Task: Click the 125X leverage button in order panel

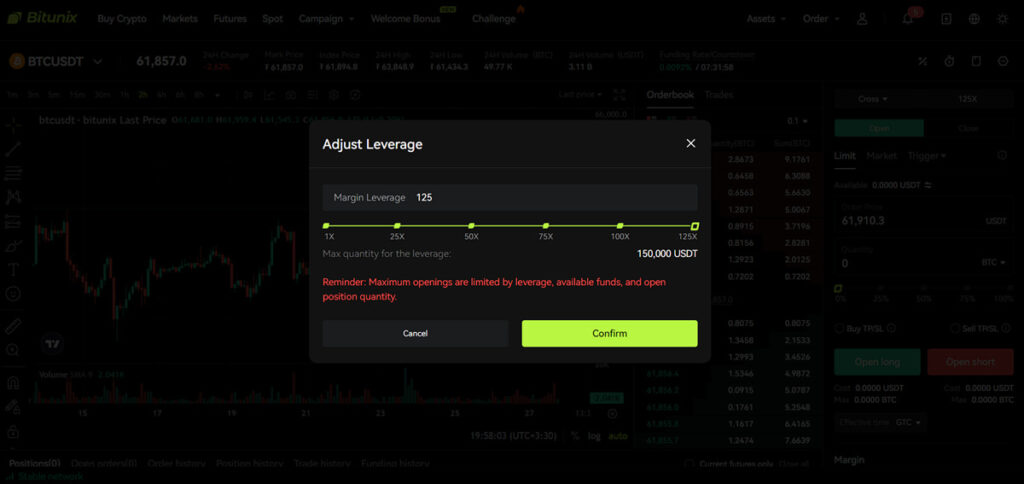Action: 967,99
